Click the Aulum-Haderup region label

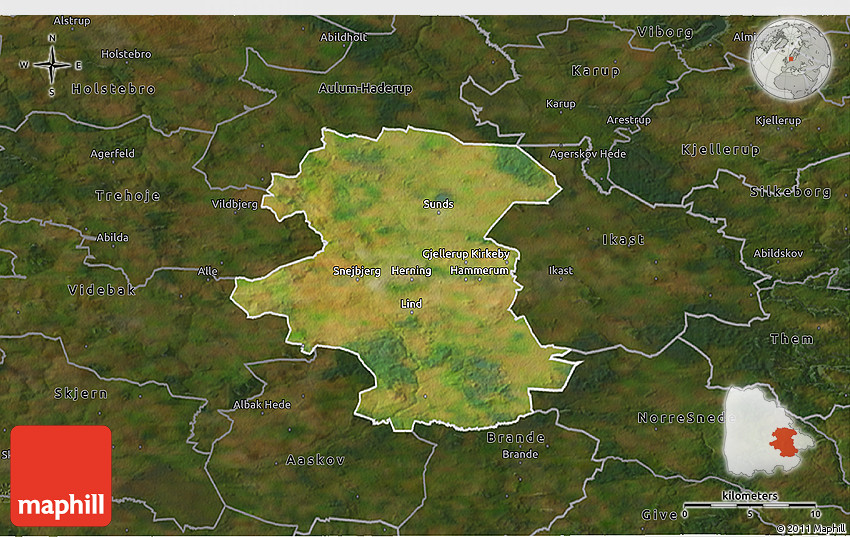[365, 88]
